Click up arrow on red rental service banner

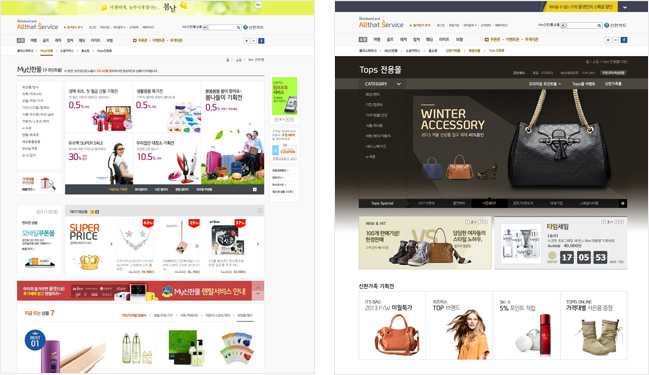pos(258,287)
